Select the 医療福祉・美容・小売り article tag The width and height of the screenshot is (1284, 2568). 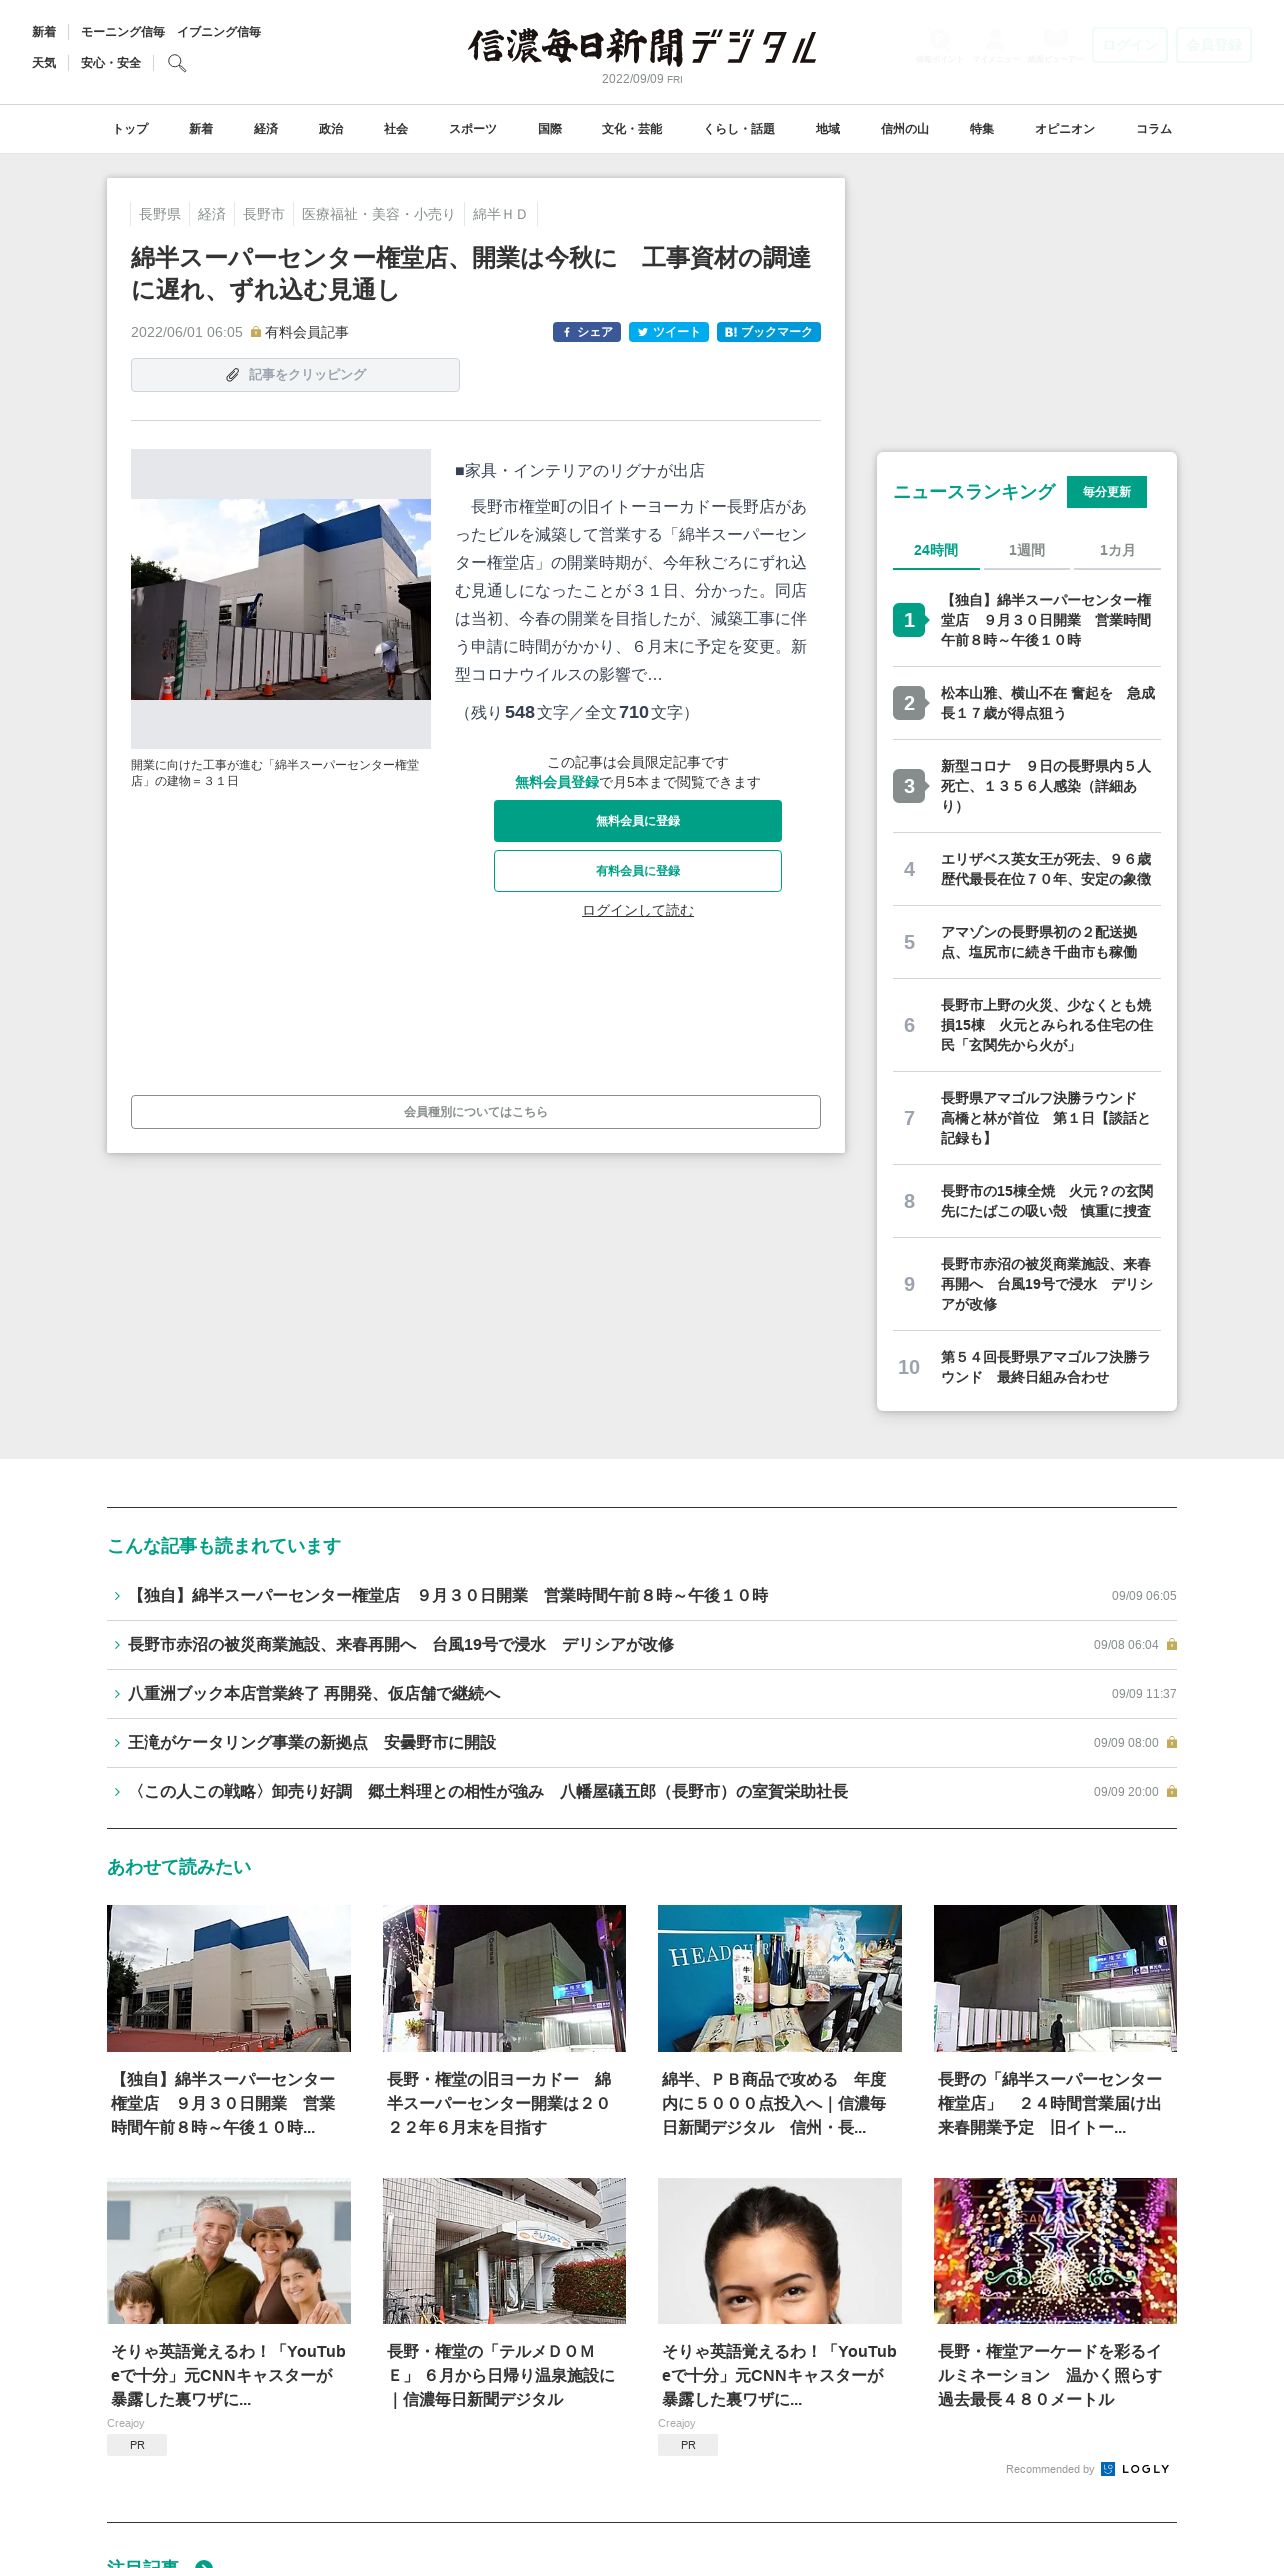coord(378,214)
